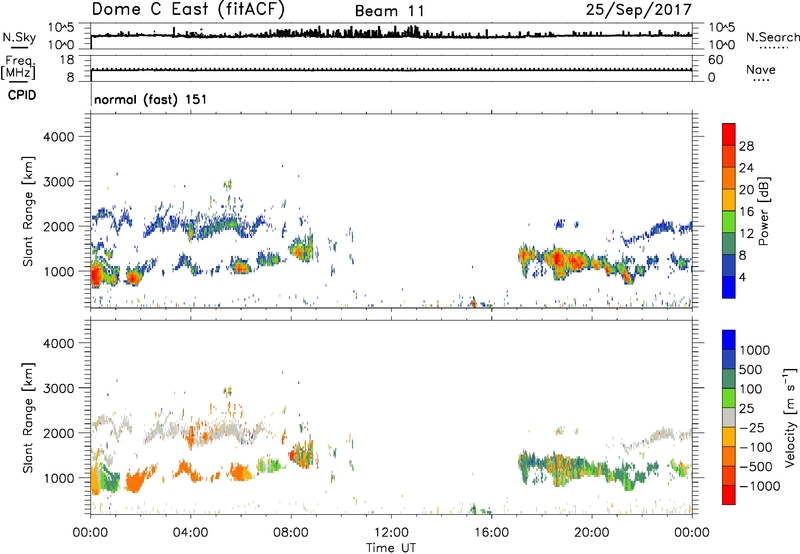Select the 'Beam 11' header label
The width and height of the screenshot is (800, 554).
click(389, 11)
